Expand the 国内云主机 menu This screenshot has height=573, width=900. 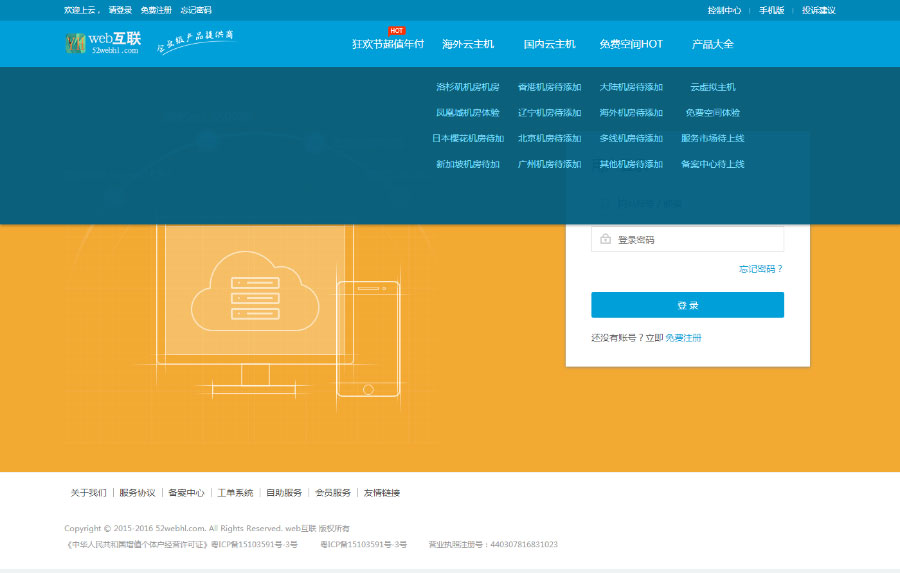tap(549, 45)
